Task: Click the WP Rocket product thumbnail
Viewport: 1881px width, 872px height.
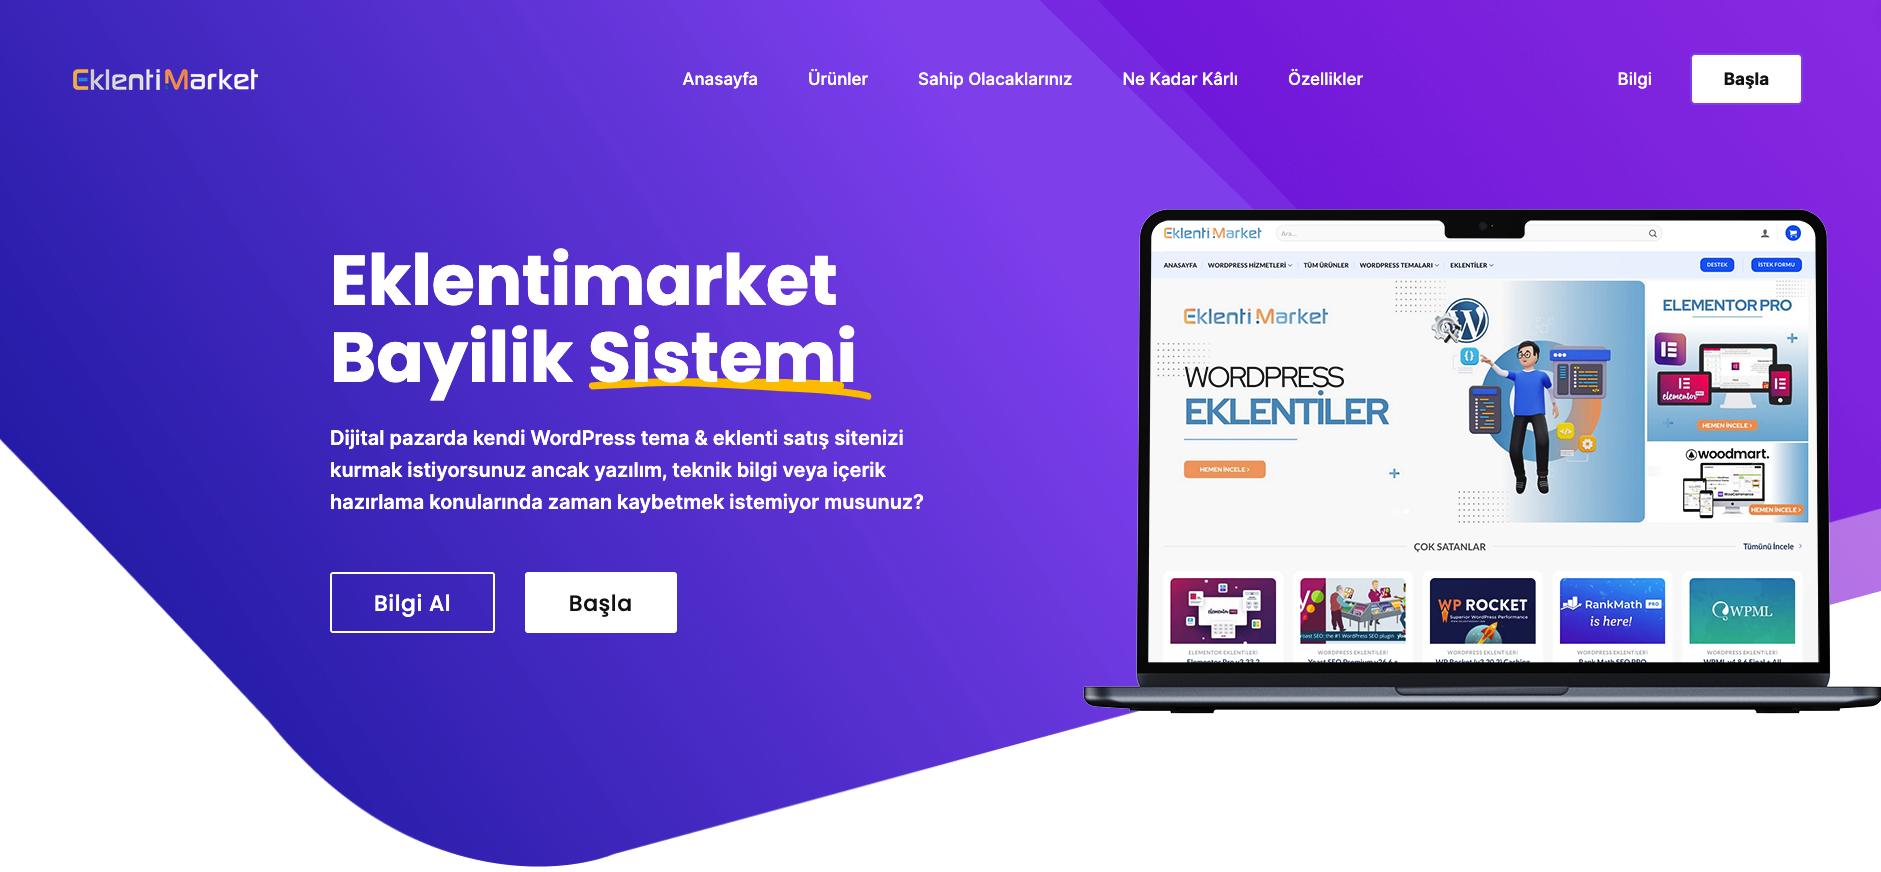Action: (1482, 611)
